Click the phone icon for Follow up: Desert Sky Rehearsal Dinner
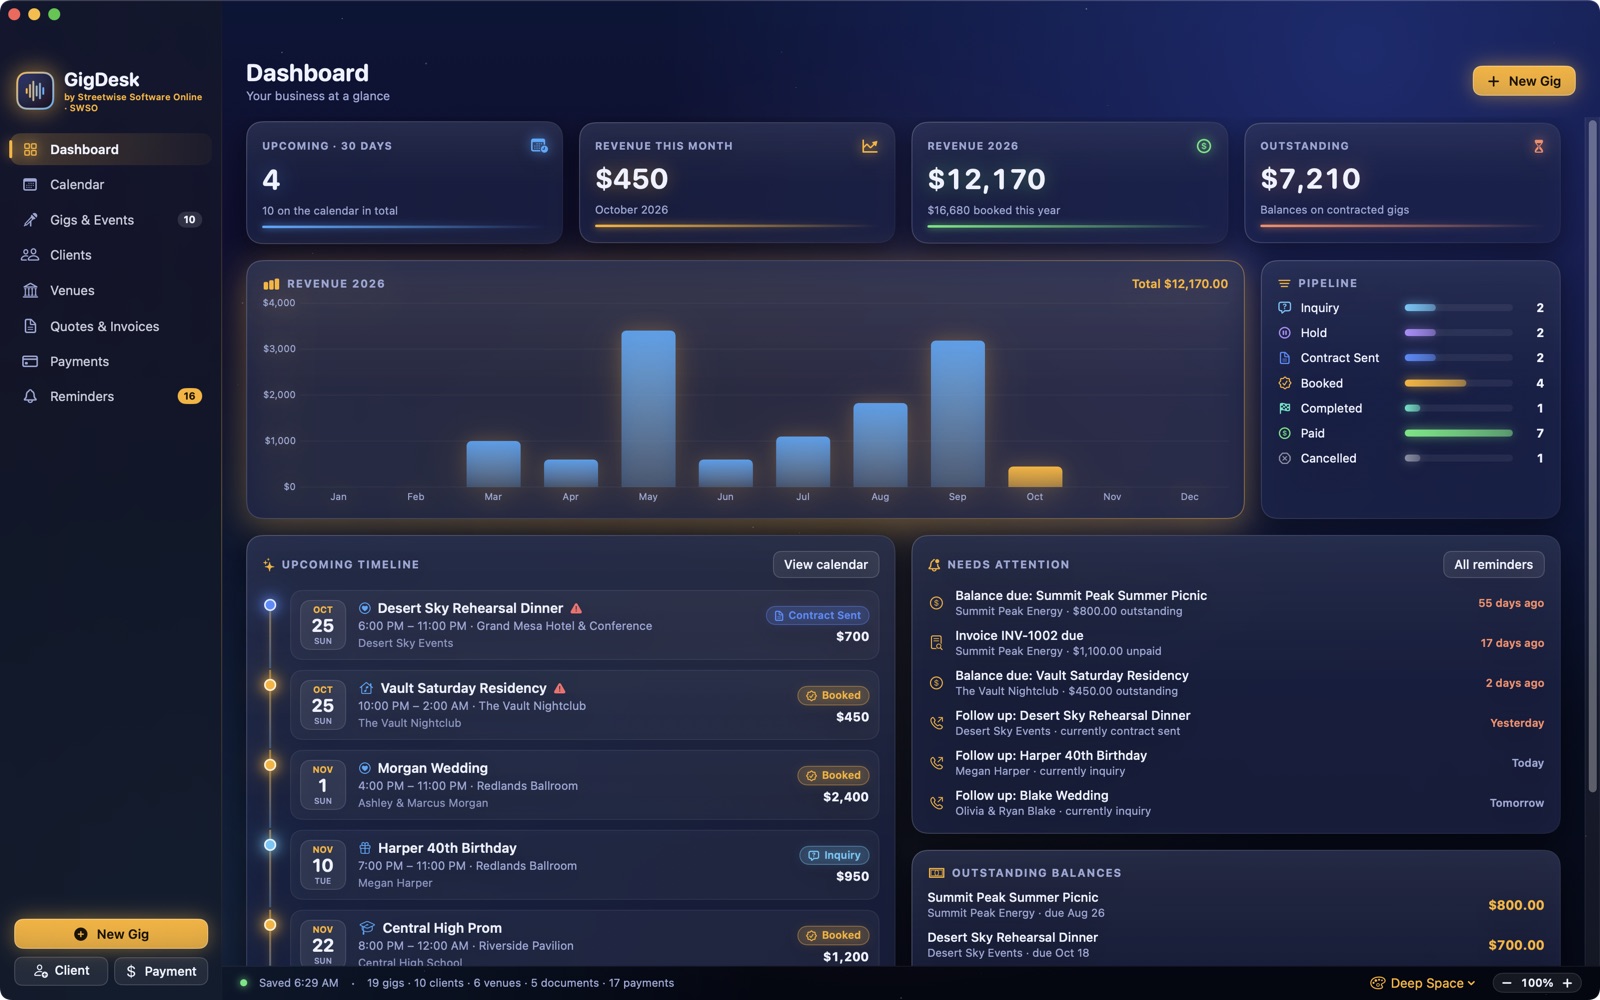Screen dimensions: 1600x1000 tap(936, 723)
